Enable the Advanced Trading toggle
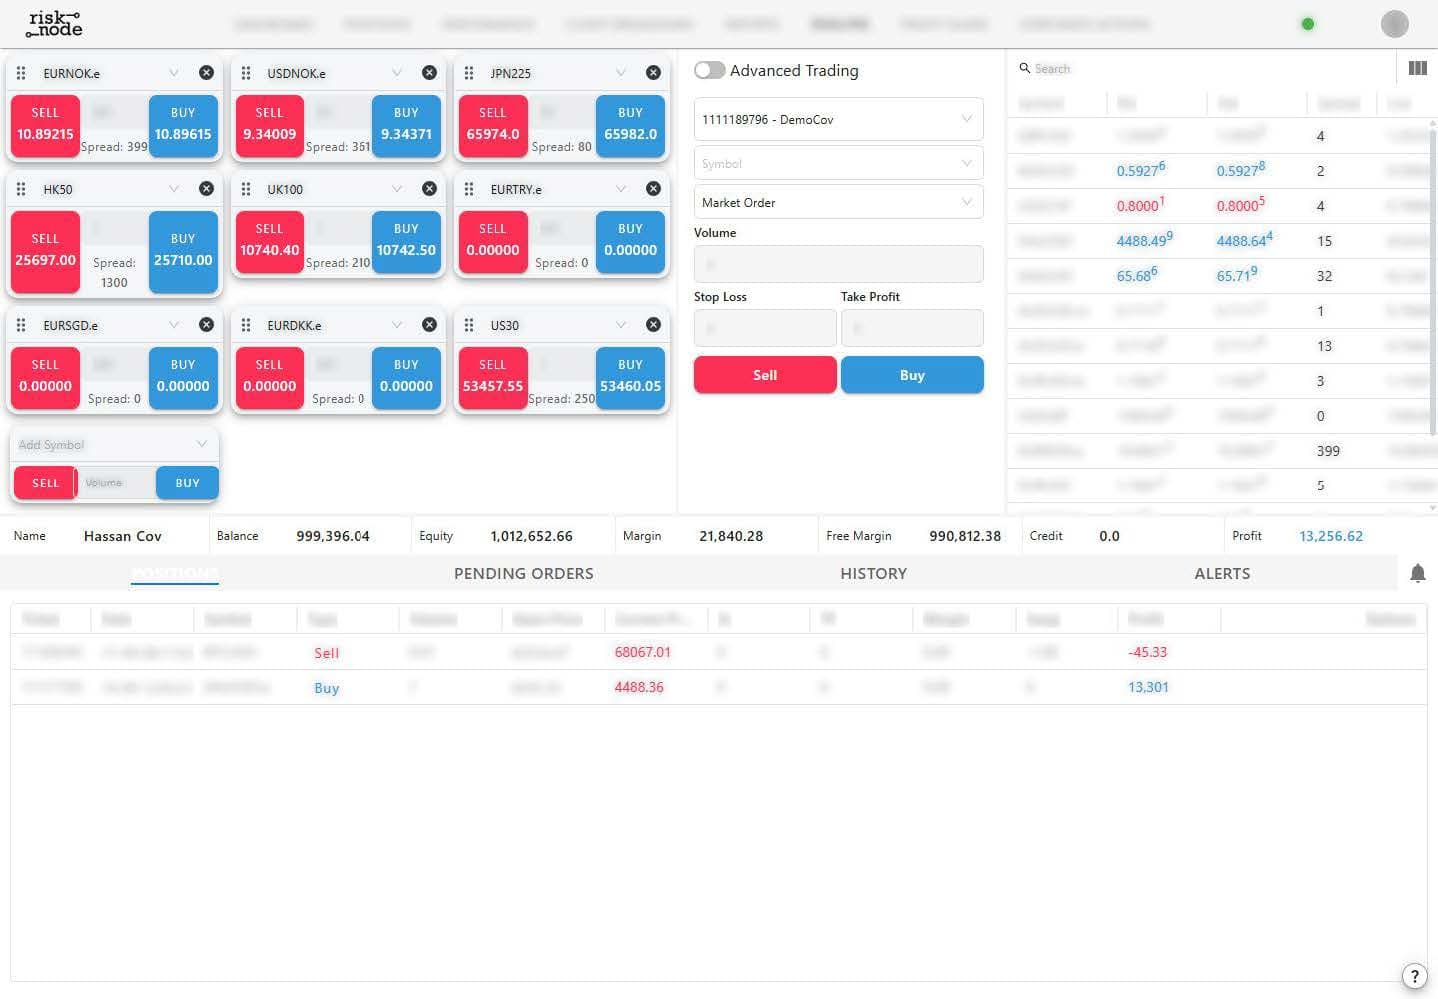Screen dimensions: 1438x999 (709, 70)
